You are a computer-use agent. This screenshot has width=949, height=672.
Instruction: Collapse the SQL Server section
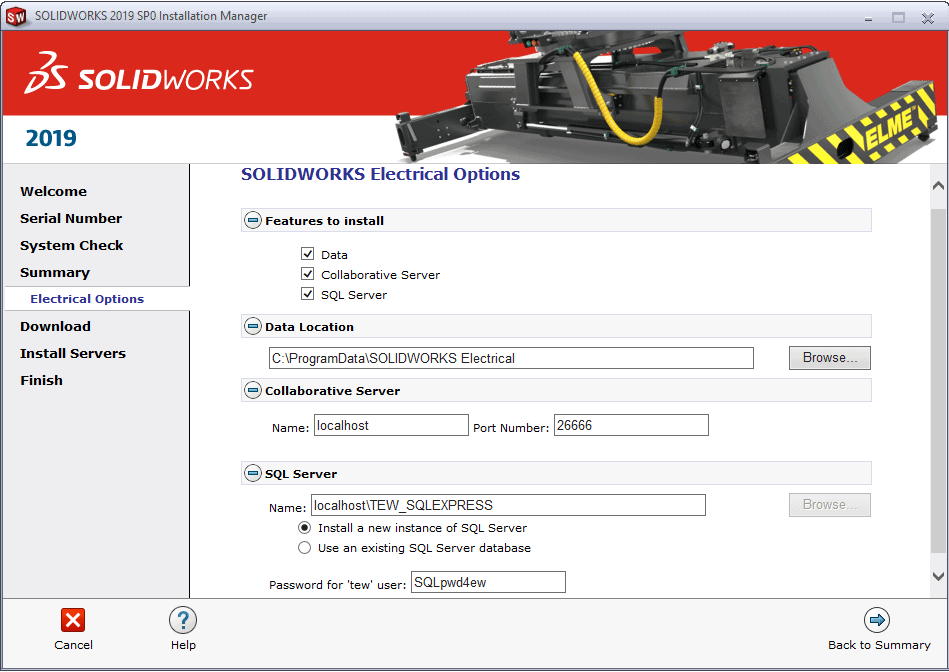252,473
